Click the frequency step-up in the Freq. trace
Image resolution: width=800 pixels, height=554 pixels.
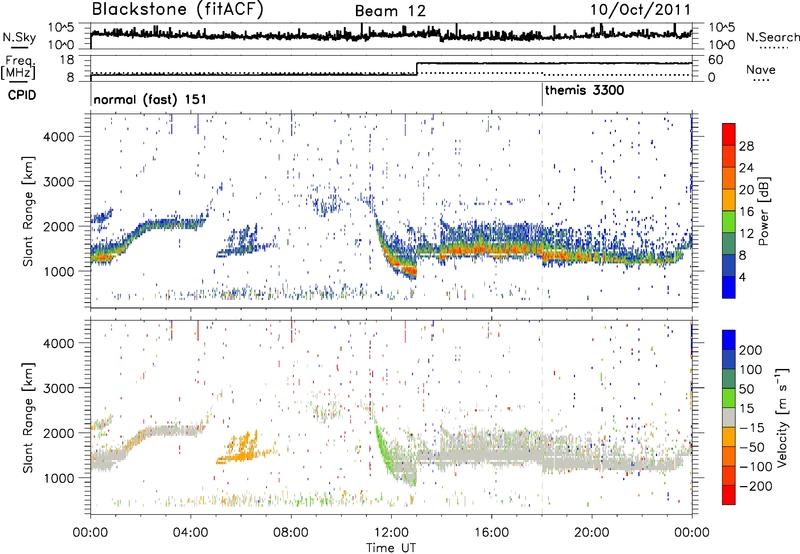coord(417,68)
